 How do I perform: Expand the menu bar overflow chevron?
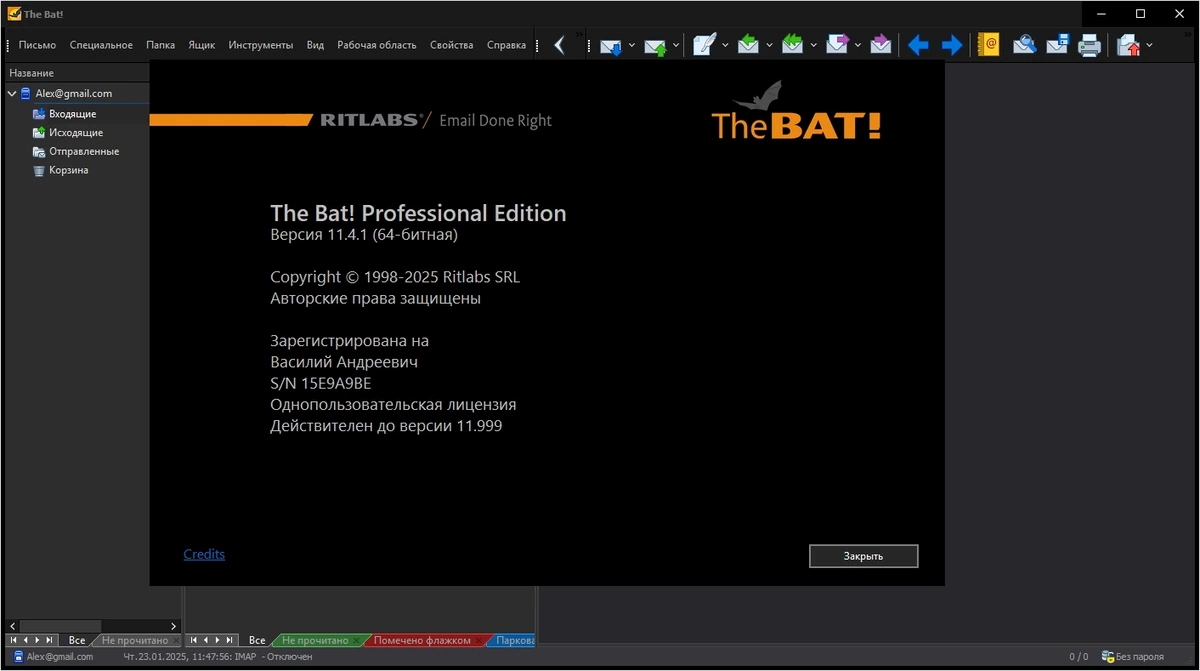(580, 34)
